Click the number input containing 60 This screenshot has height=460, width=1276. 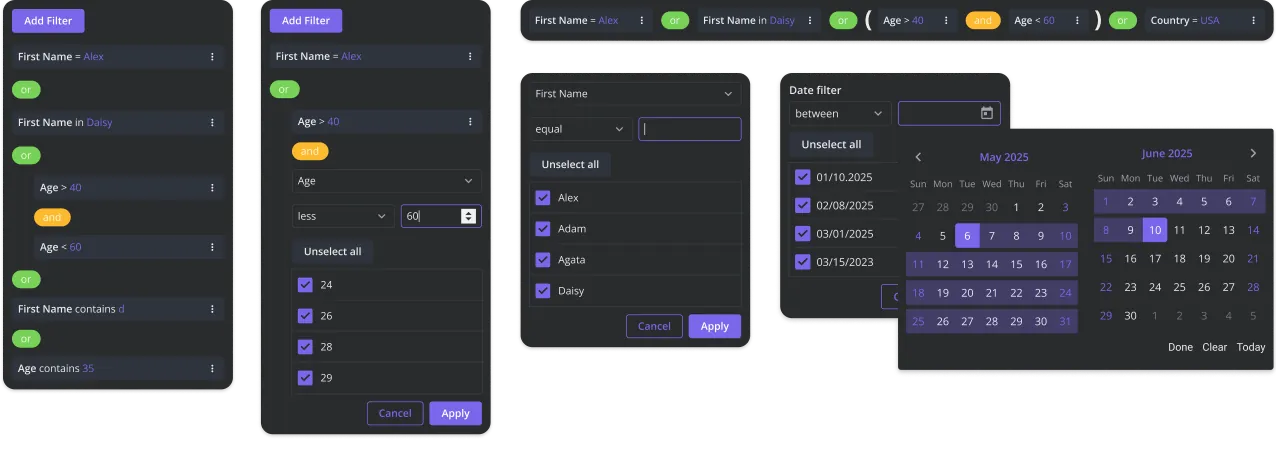441,216
